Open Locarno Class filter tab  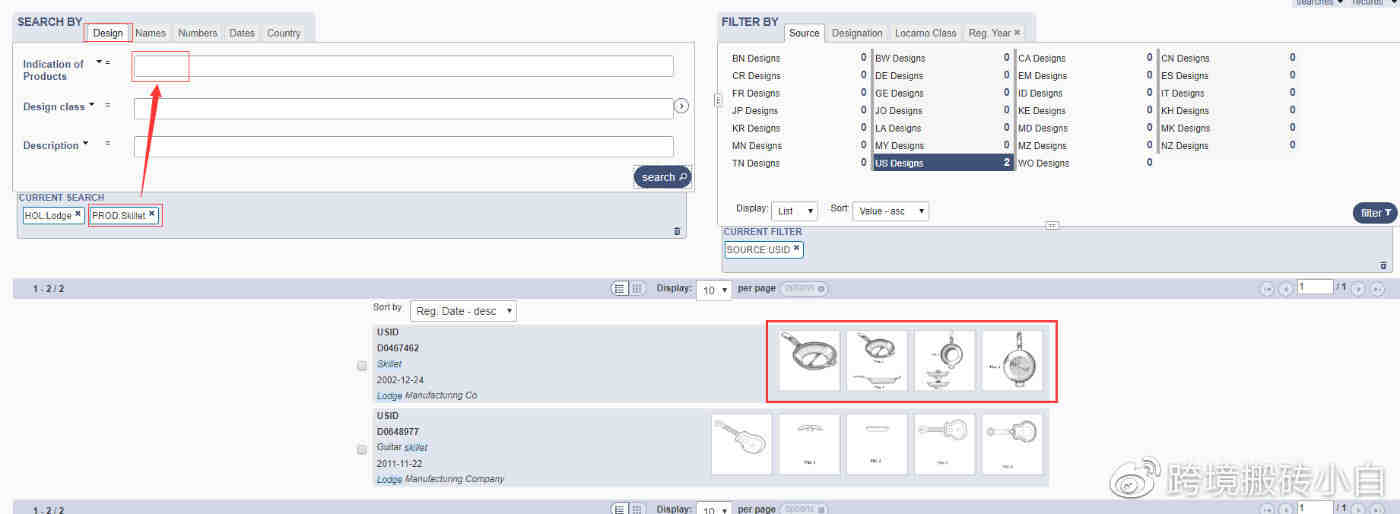pos(926,33)
